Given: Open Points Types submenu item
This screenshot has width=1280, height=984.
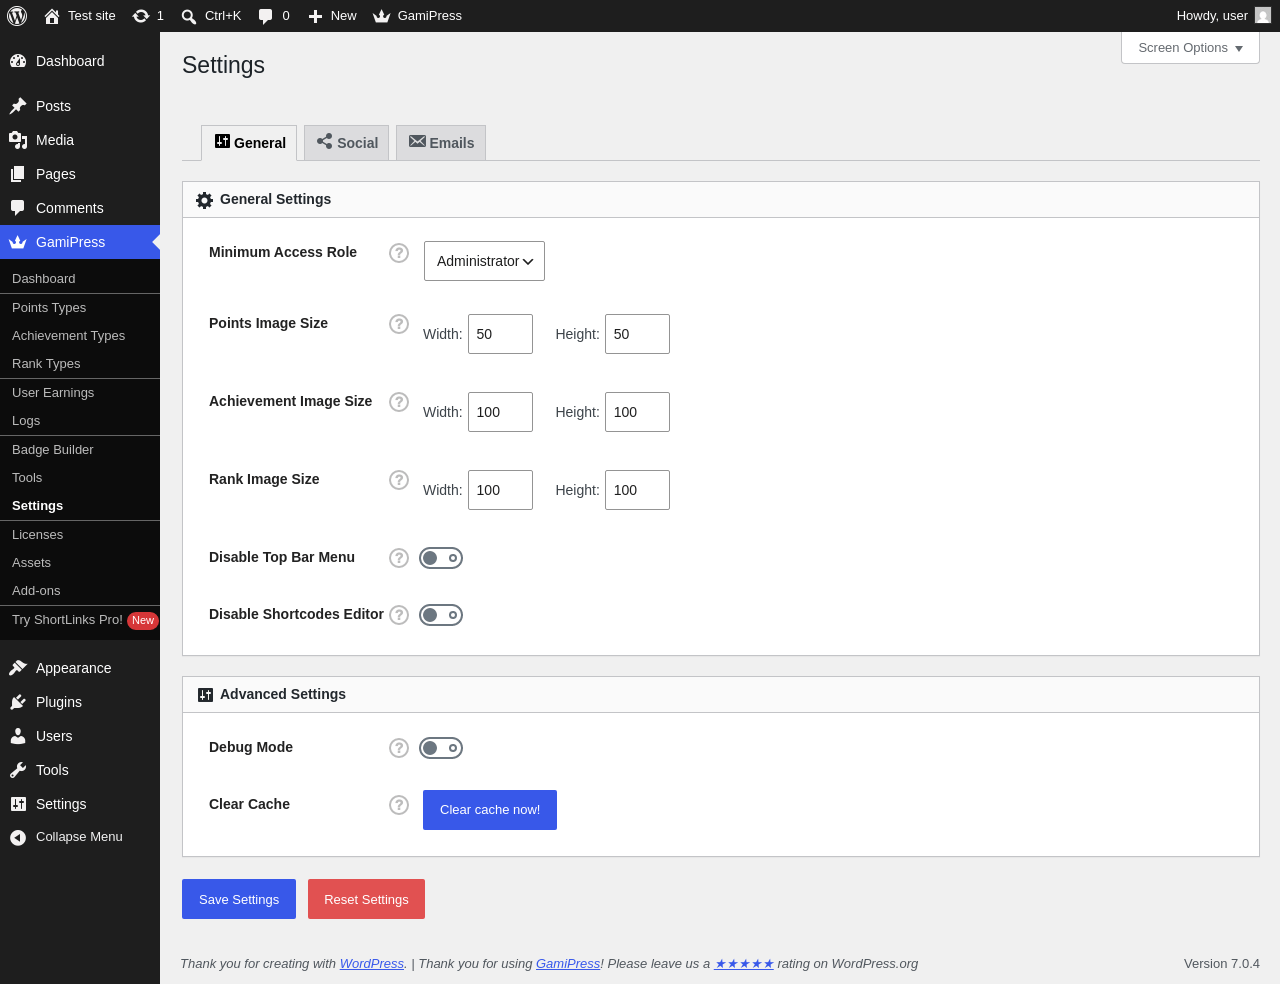Looking at the screenshot, I should pyautogui.click(x=80, y=308).
